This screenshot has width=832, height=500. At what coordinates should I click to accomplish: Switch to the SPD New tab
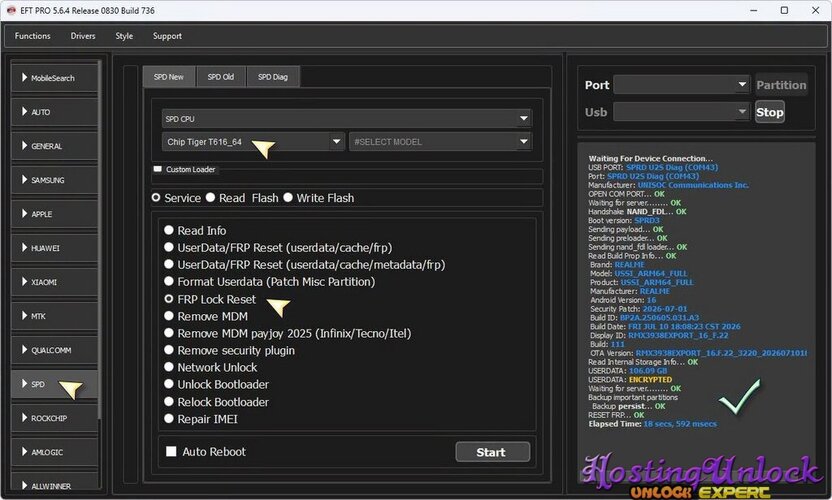169,77
